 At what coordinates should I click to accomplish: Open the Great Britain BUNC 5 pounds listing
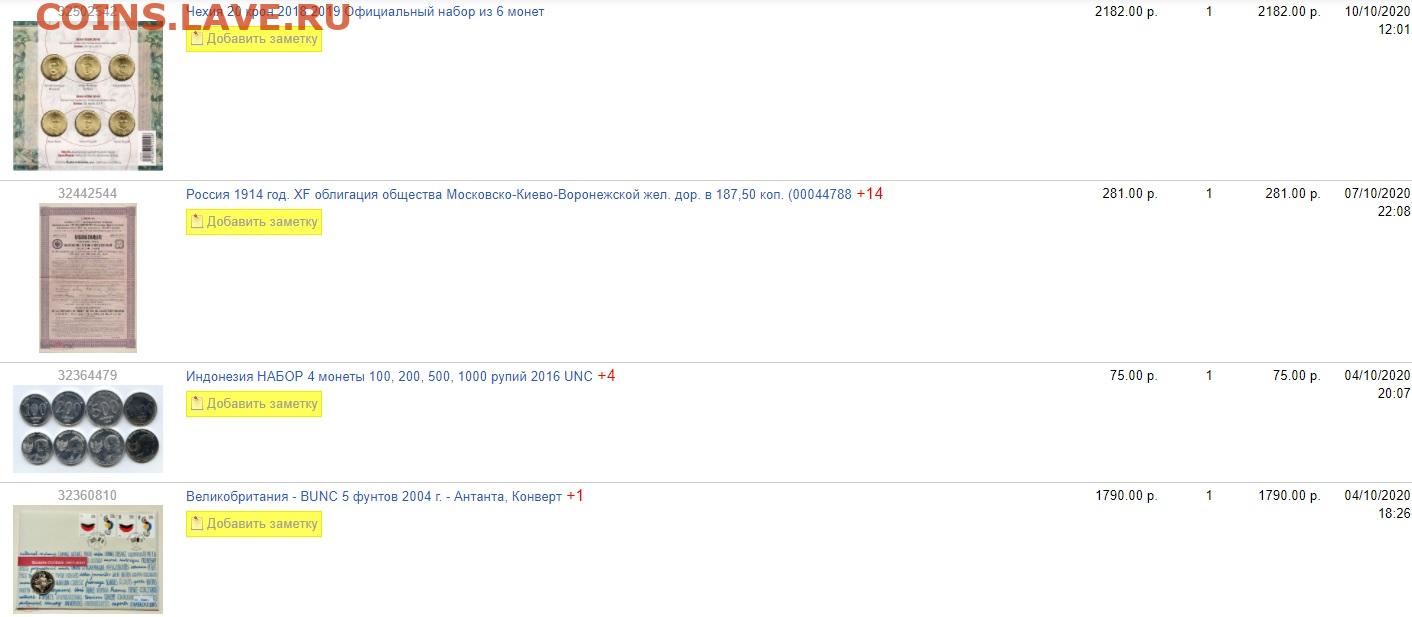(x=374, y=496)
